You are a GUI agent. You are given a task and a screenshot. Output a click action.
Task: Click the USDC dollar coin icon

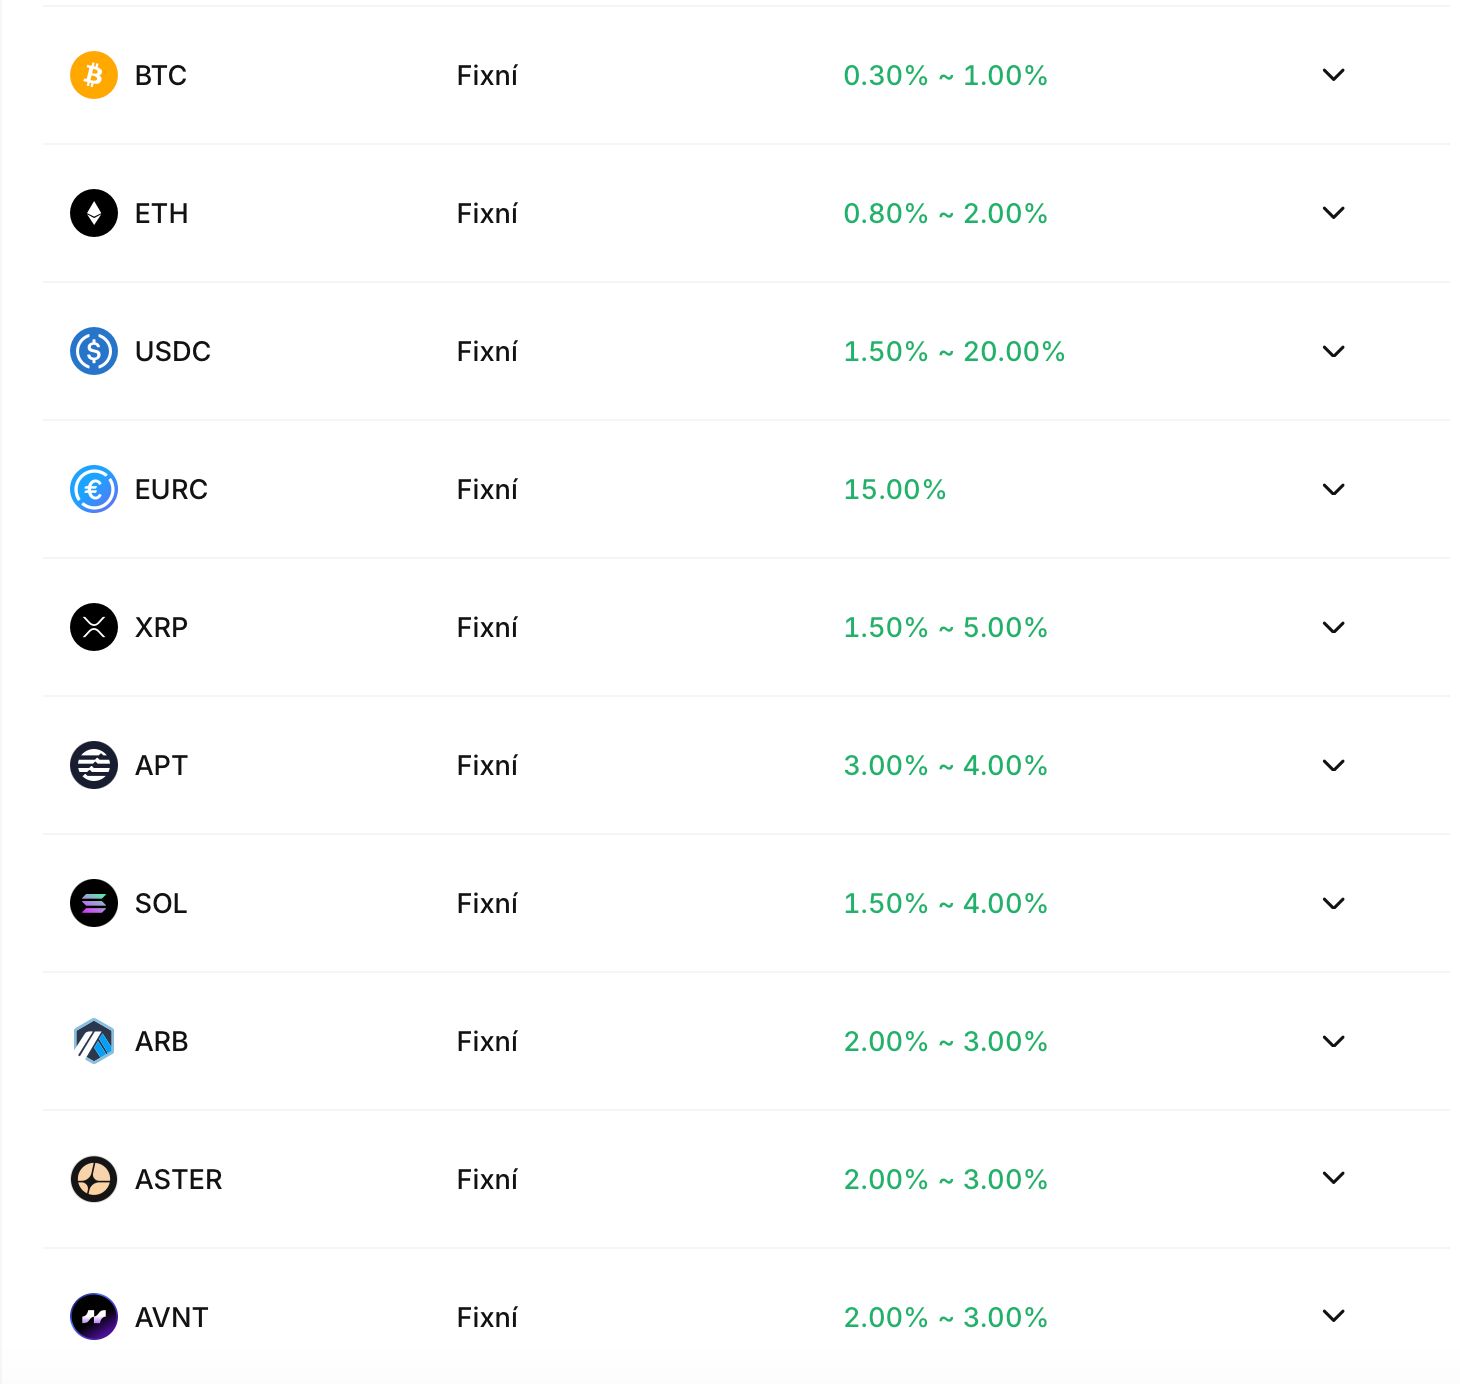93,351
